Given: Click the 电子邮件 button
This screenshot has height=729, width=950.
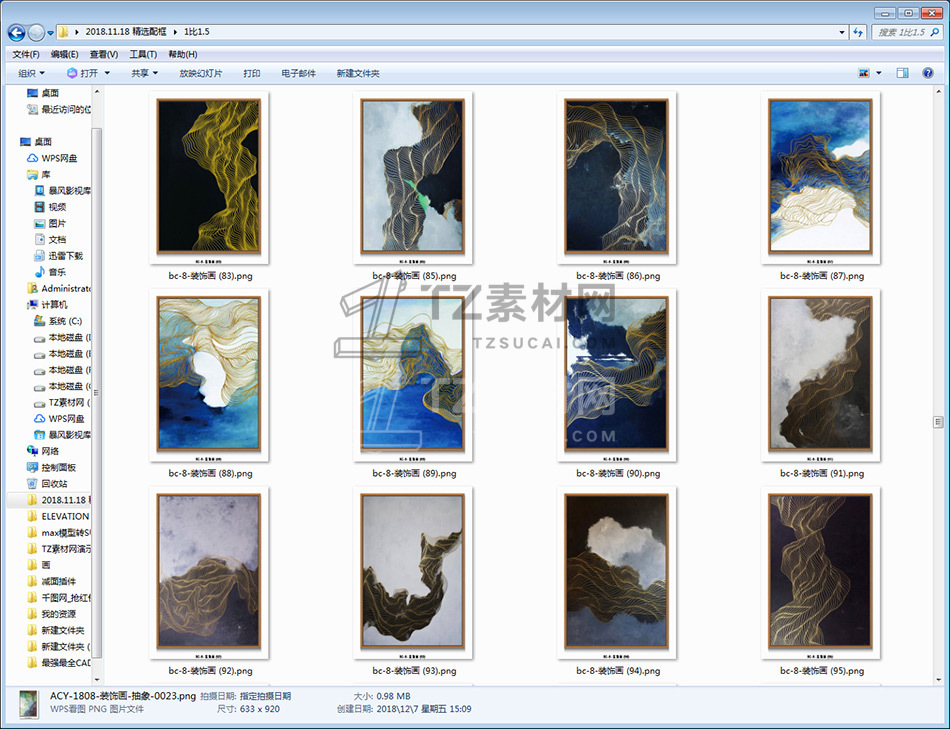Looking at the screenshot, I should click(298, 73).
